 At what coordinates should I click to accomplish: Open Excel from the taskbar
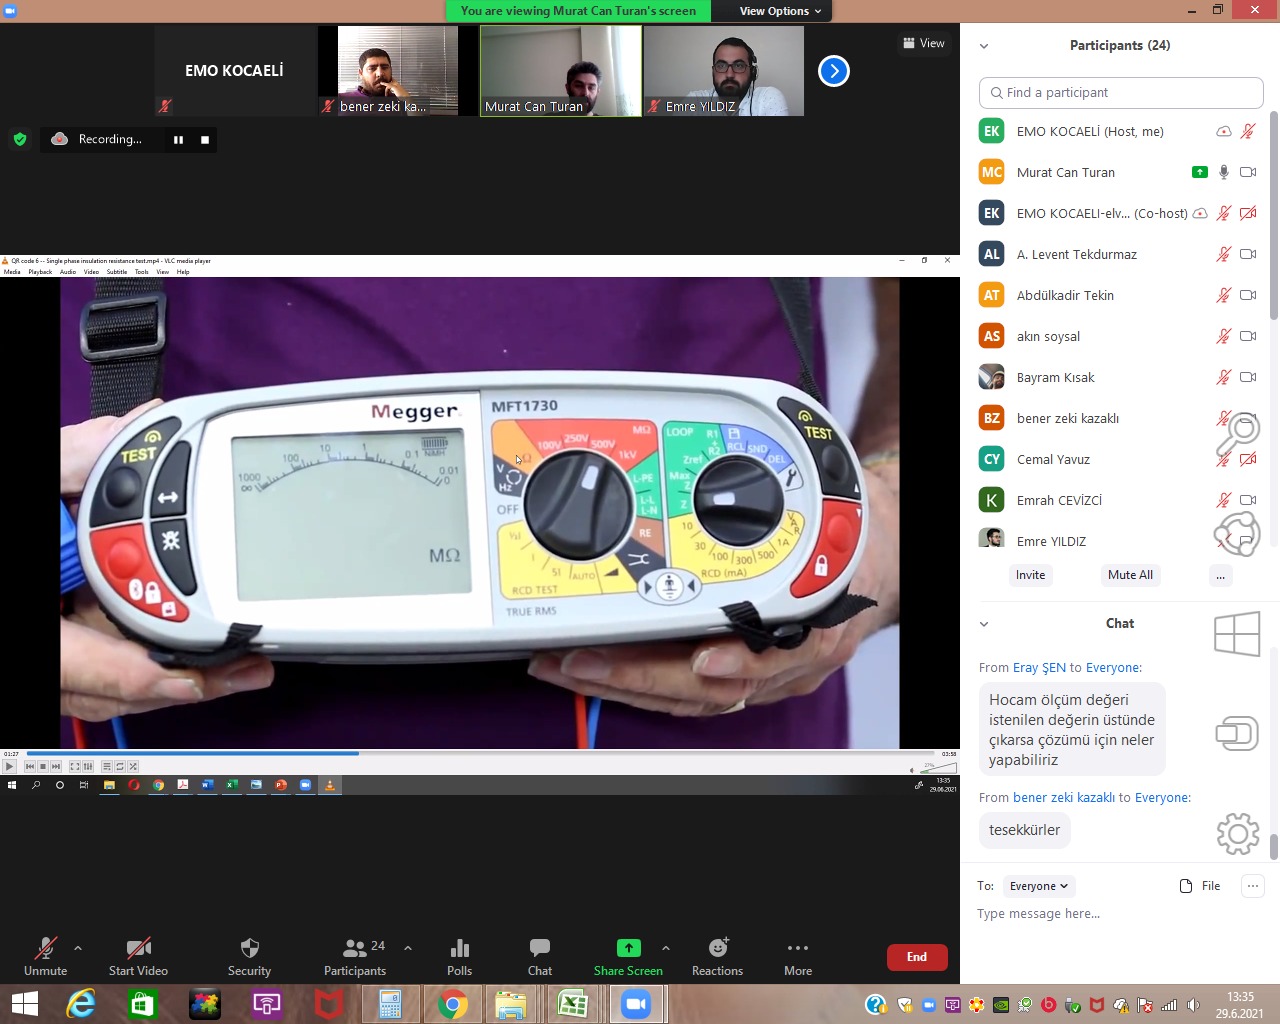click(573, 1004)
